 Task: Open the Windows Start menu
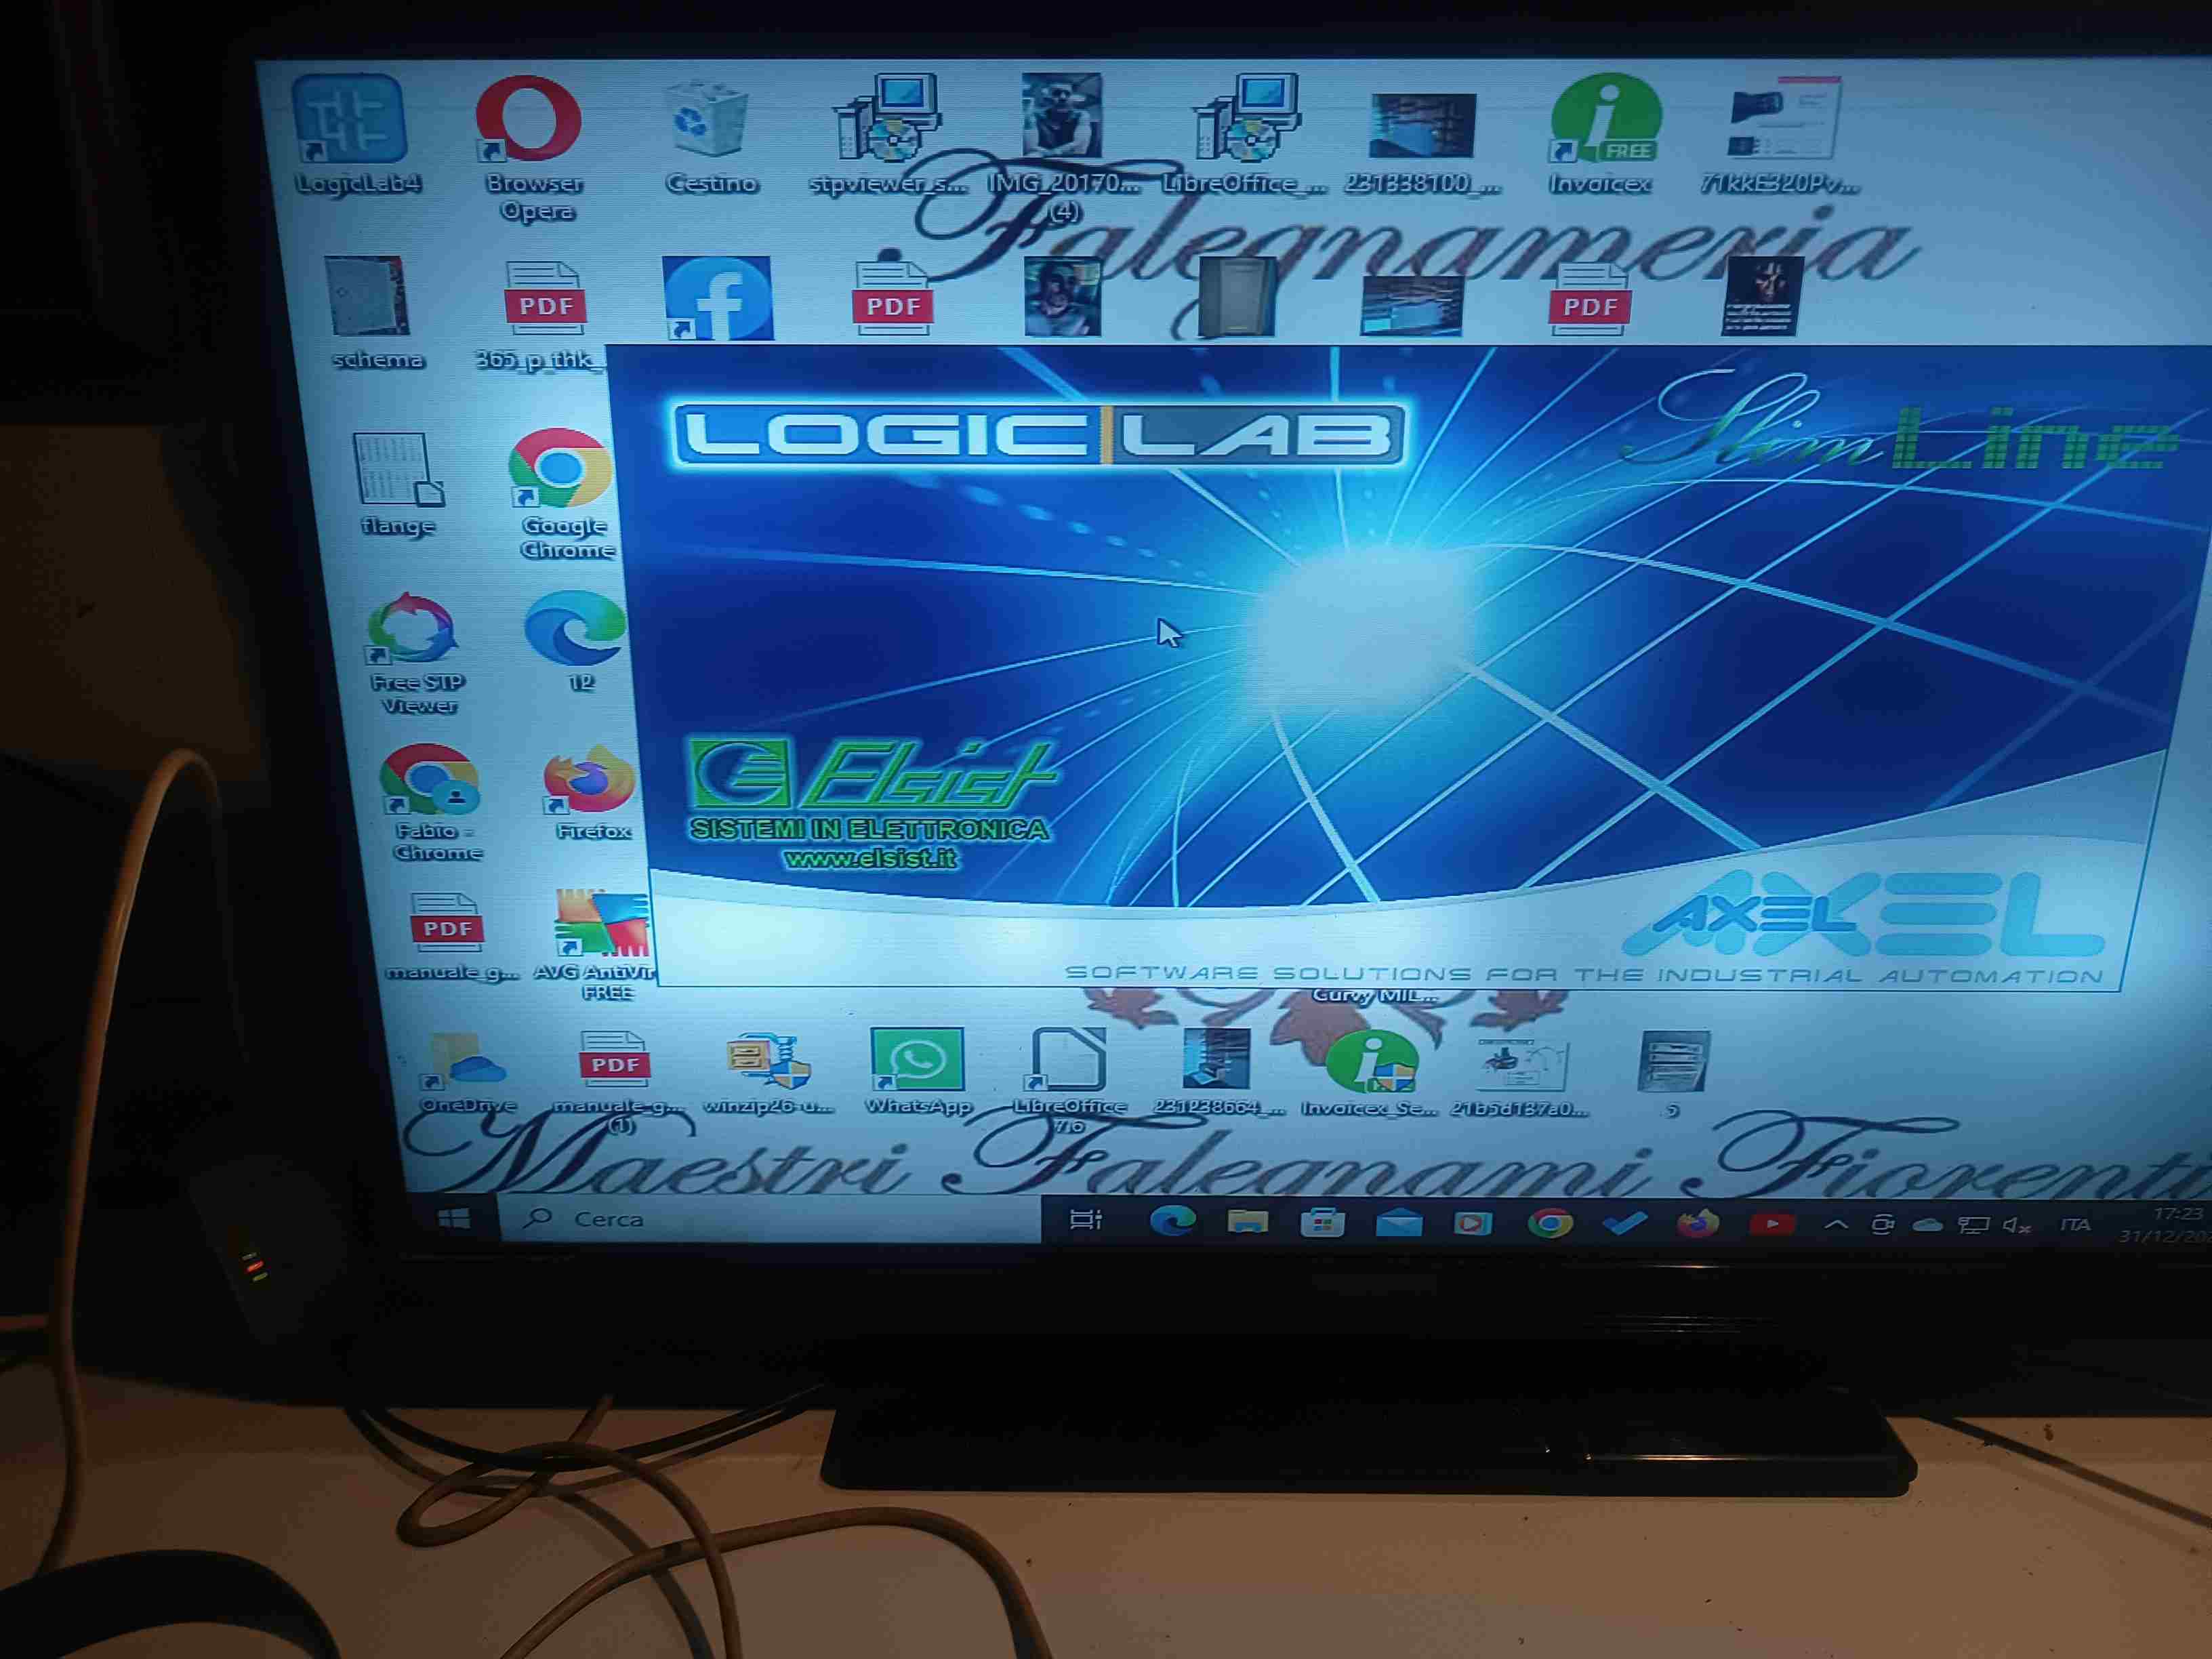454,1219
